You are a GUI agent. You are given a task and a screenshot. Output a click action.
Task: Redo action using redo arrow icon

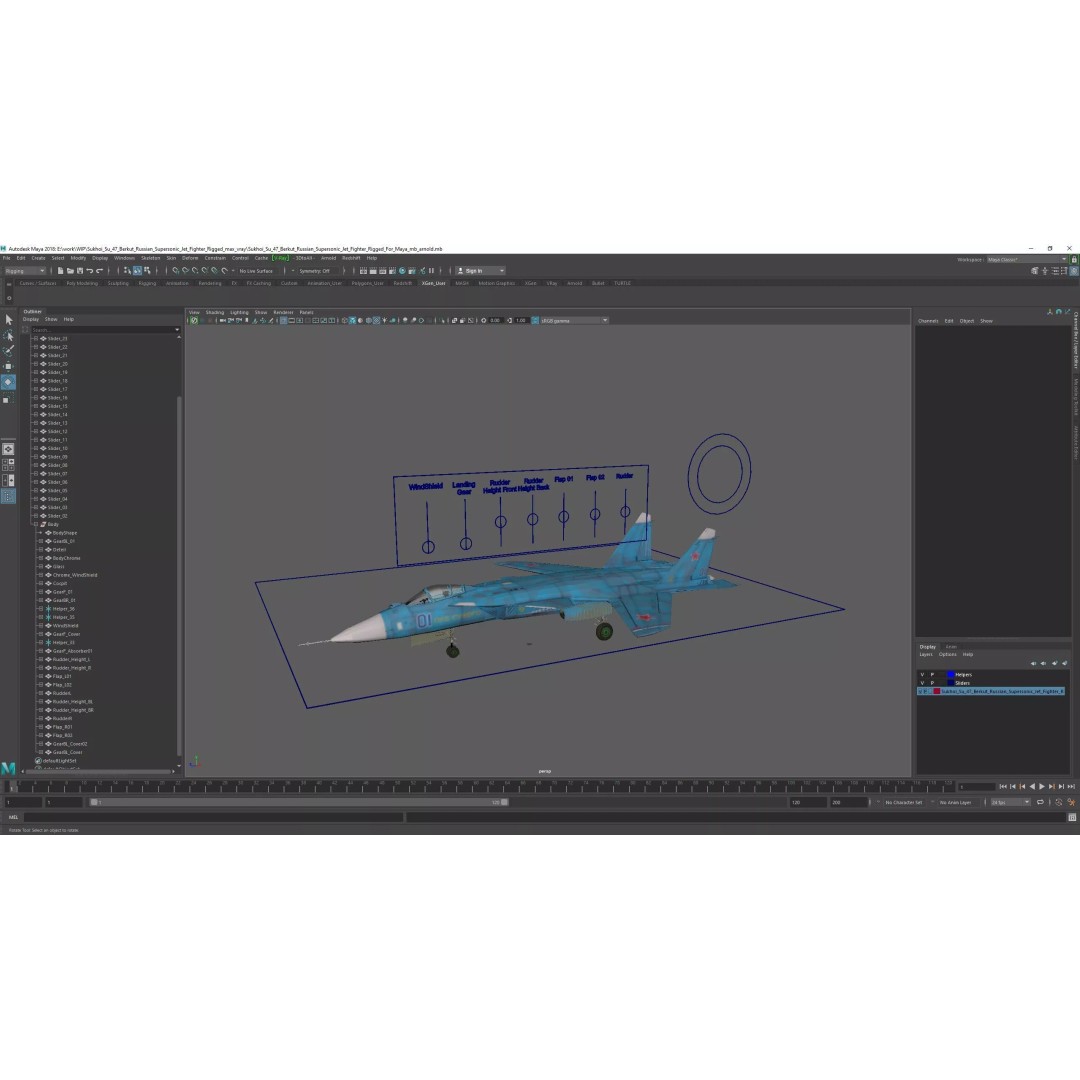[x=99, y=271]
